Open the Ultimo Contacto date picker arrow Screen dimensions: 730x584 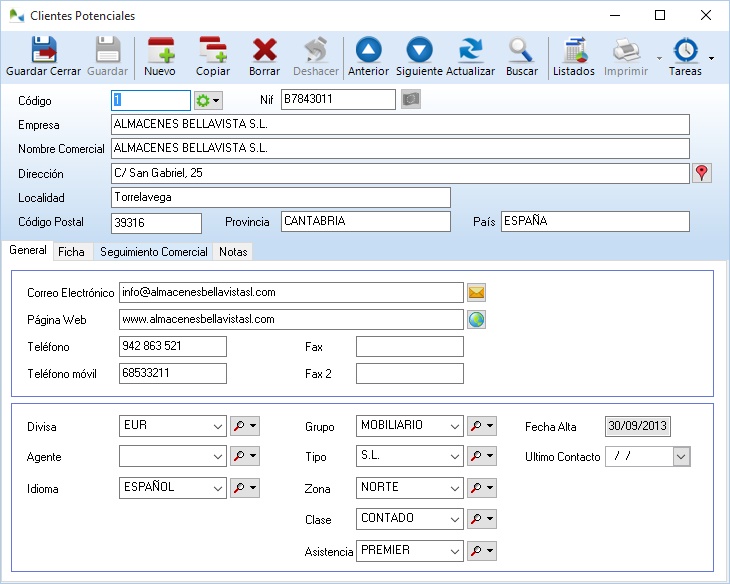point(681,456)
